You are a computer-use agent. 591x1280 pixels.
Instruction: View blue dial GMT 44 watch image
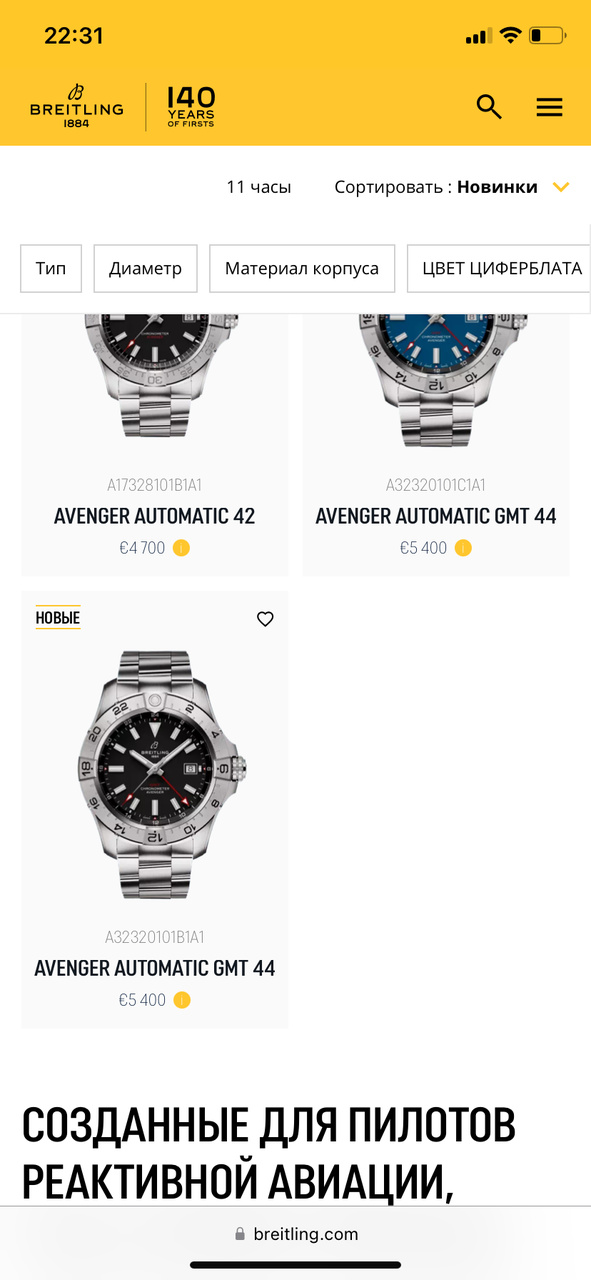pos(436,380)
